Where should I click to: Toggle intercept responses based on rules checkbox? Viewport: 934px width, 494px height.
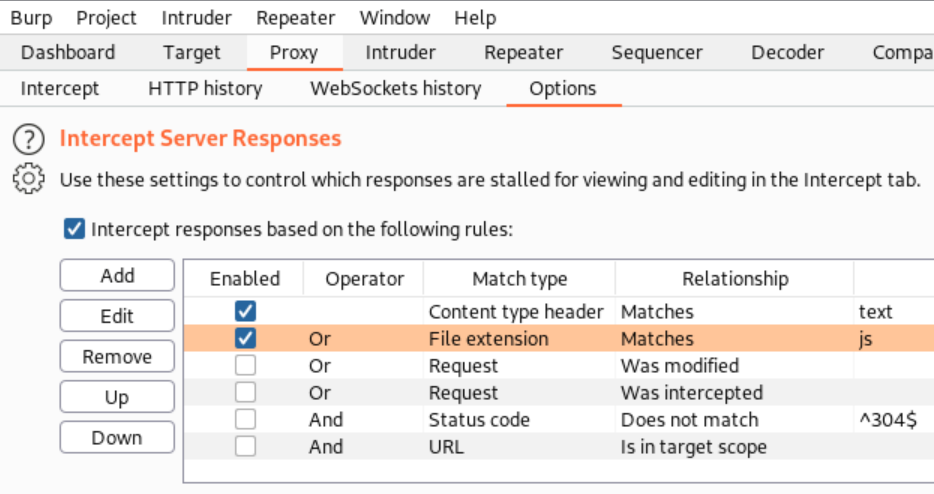[74, 229]
